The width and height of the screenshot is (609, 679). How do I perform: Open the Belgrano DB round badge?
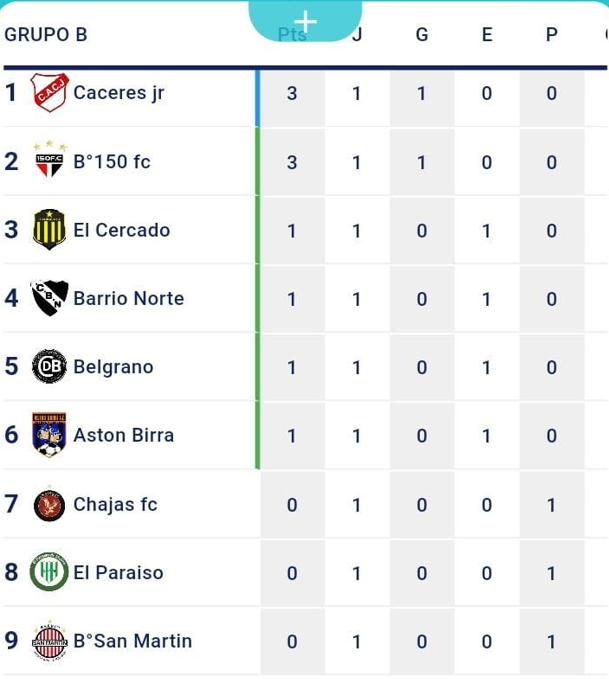49,366
